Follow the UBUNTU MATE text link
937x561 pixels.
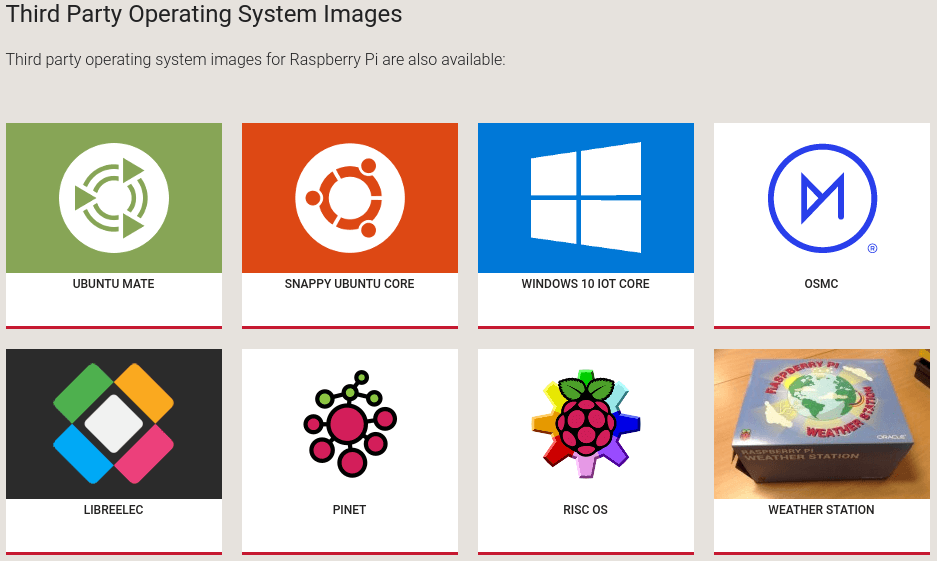tap(114, 284)
